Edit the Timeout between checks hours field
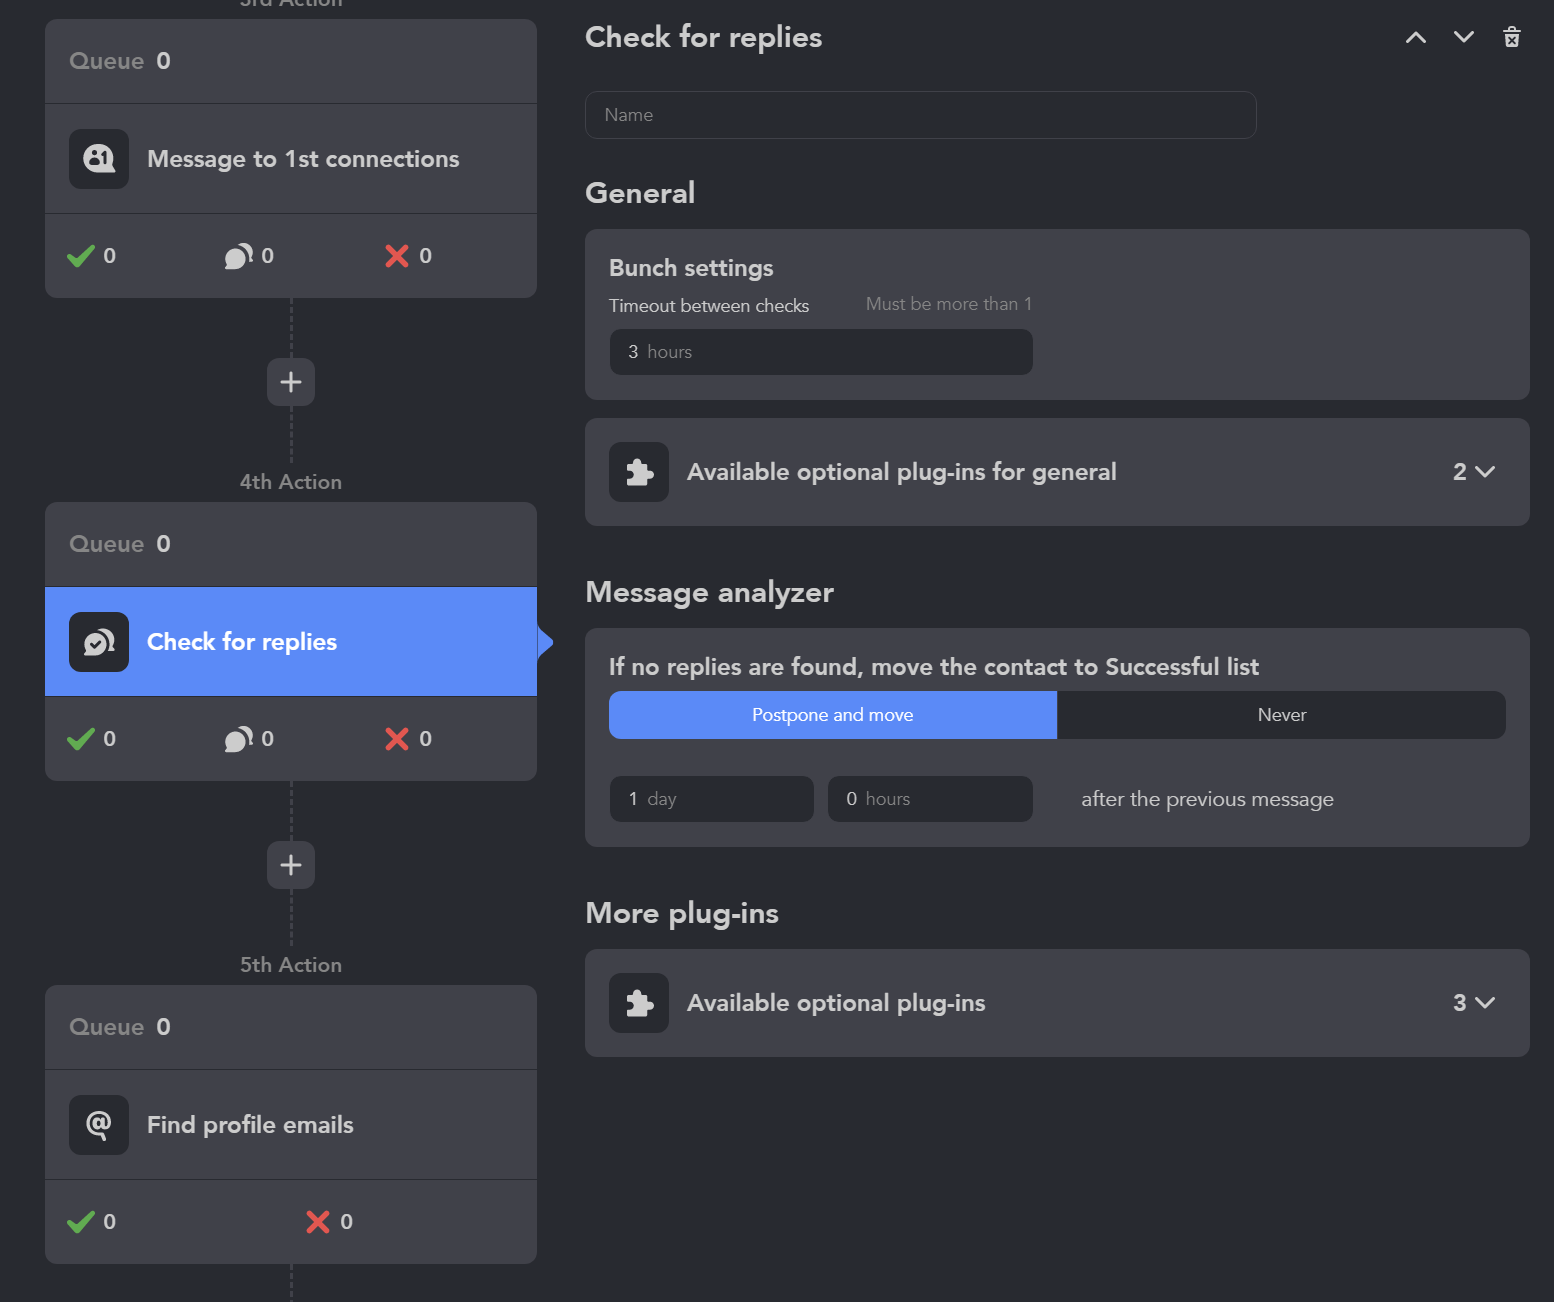1554x1302 pixels. pyautogui.click(x=820, y=352)
